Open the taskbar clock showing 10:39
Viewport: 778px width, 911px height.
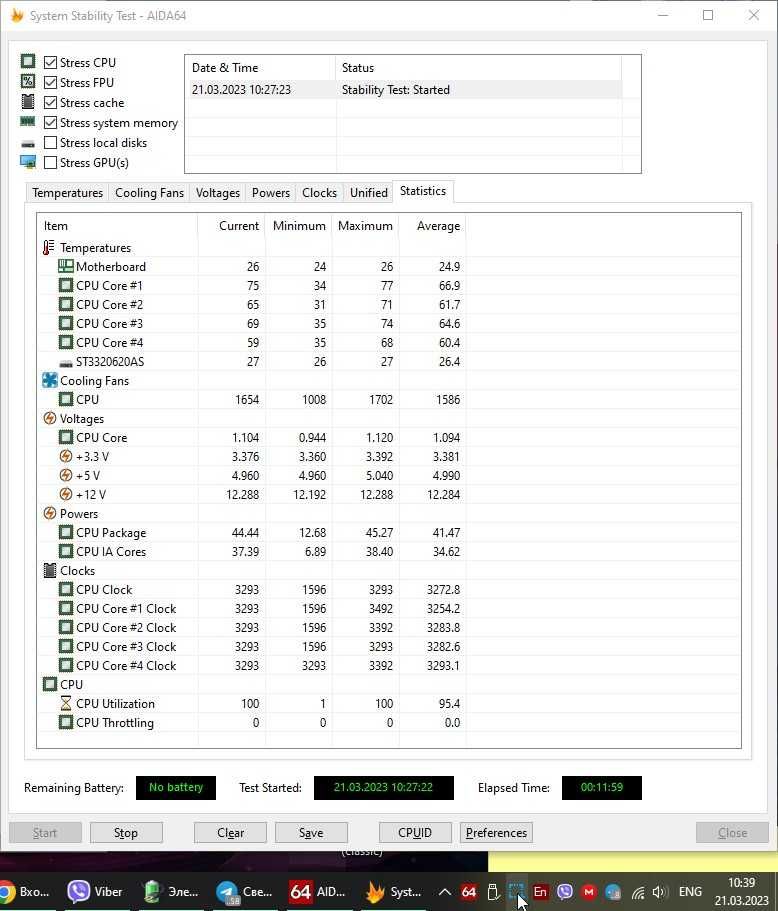742,891
